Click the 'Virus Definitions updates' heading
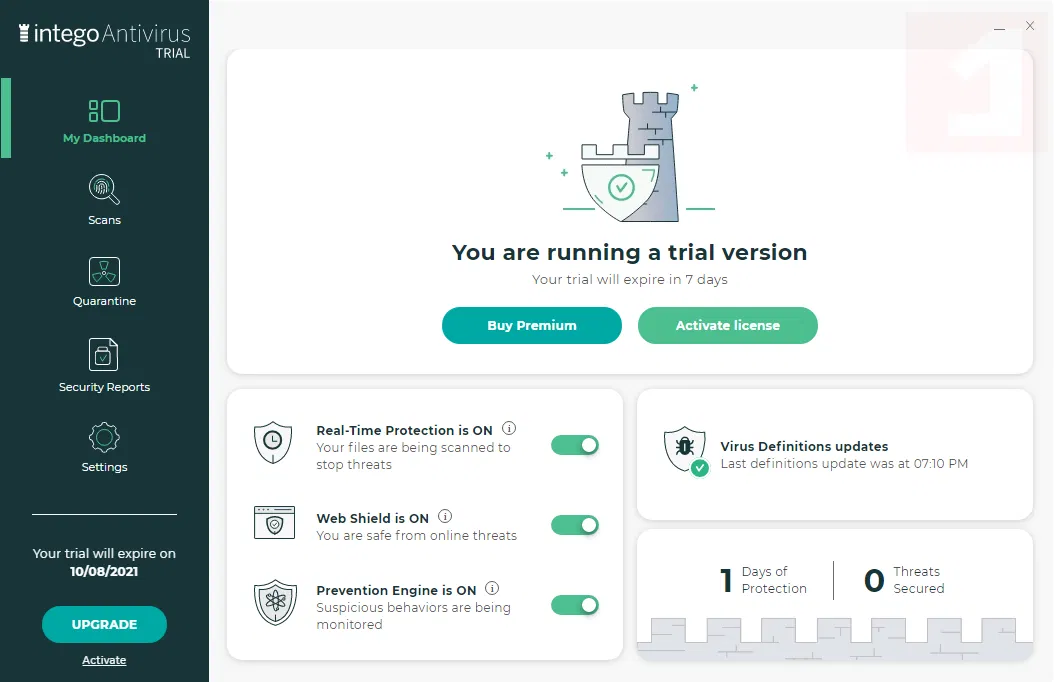Viewport: 1054px width, 682px height. (x=804, y=446)
